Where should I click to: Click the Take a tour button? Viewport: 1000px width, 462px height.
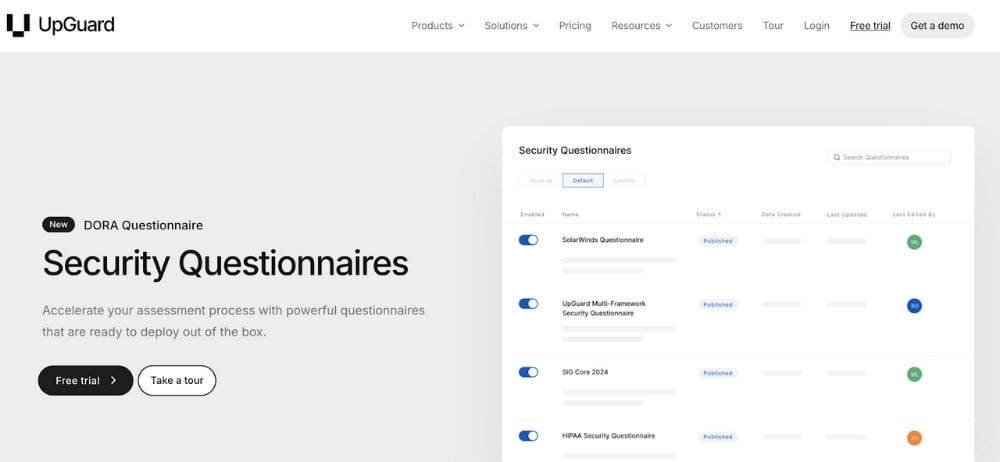pos(177,380)
